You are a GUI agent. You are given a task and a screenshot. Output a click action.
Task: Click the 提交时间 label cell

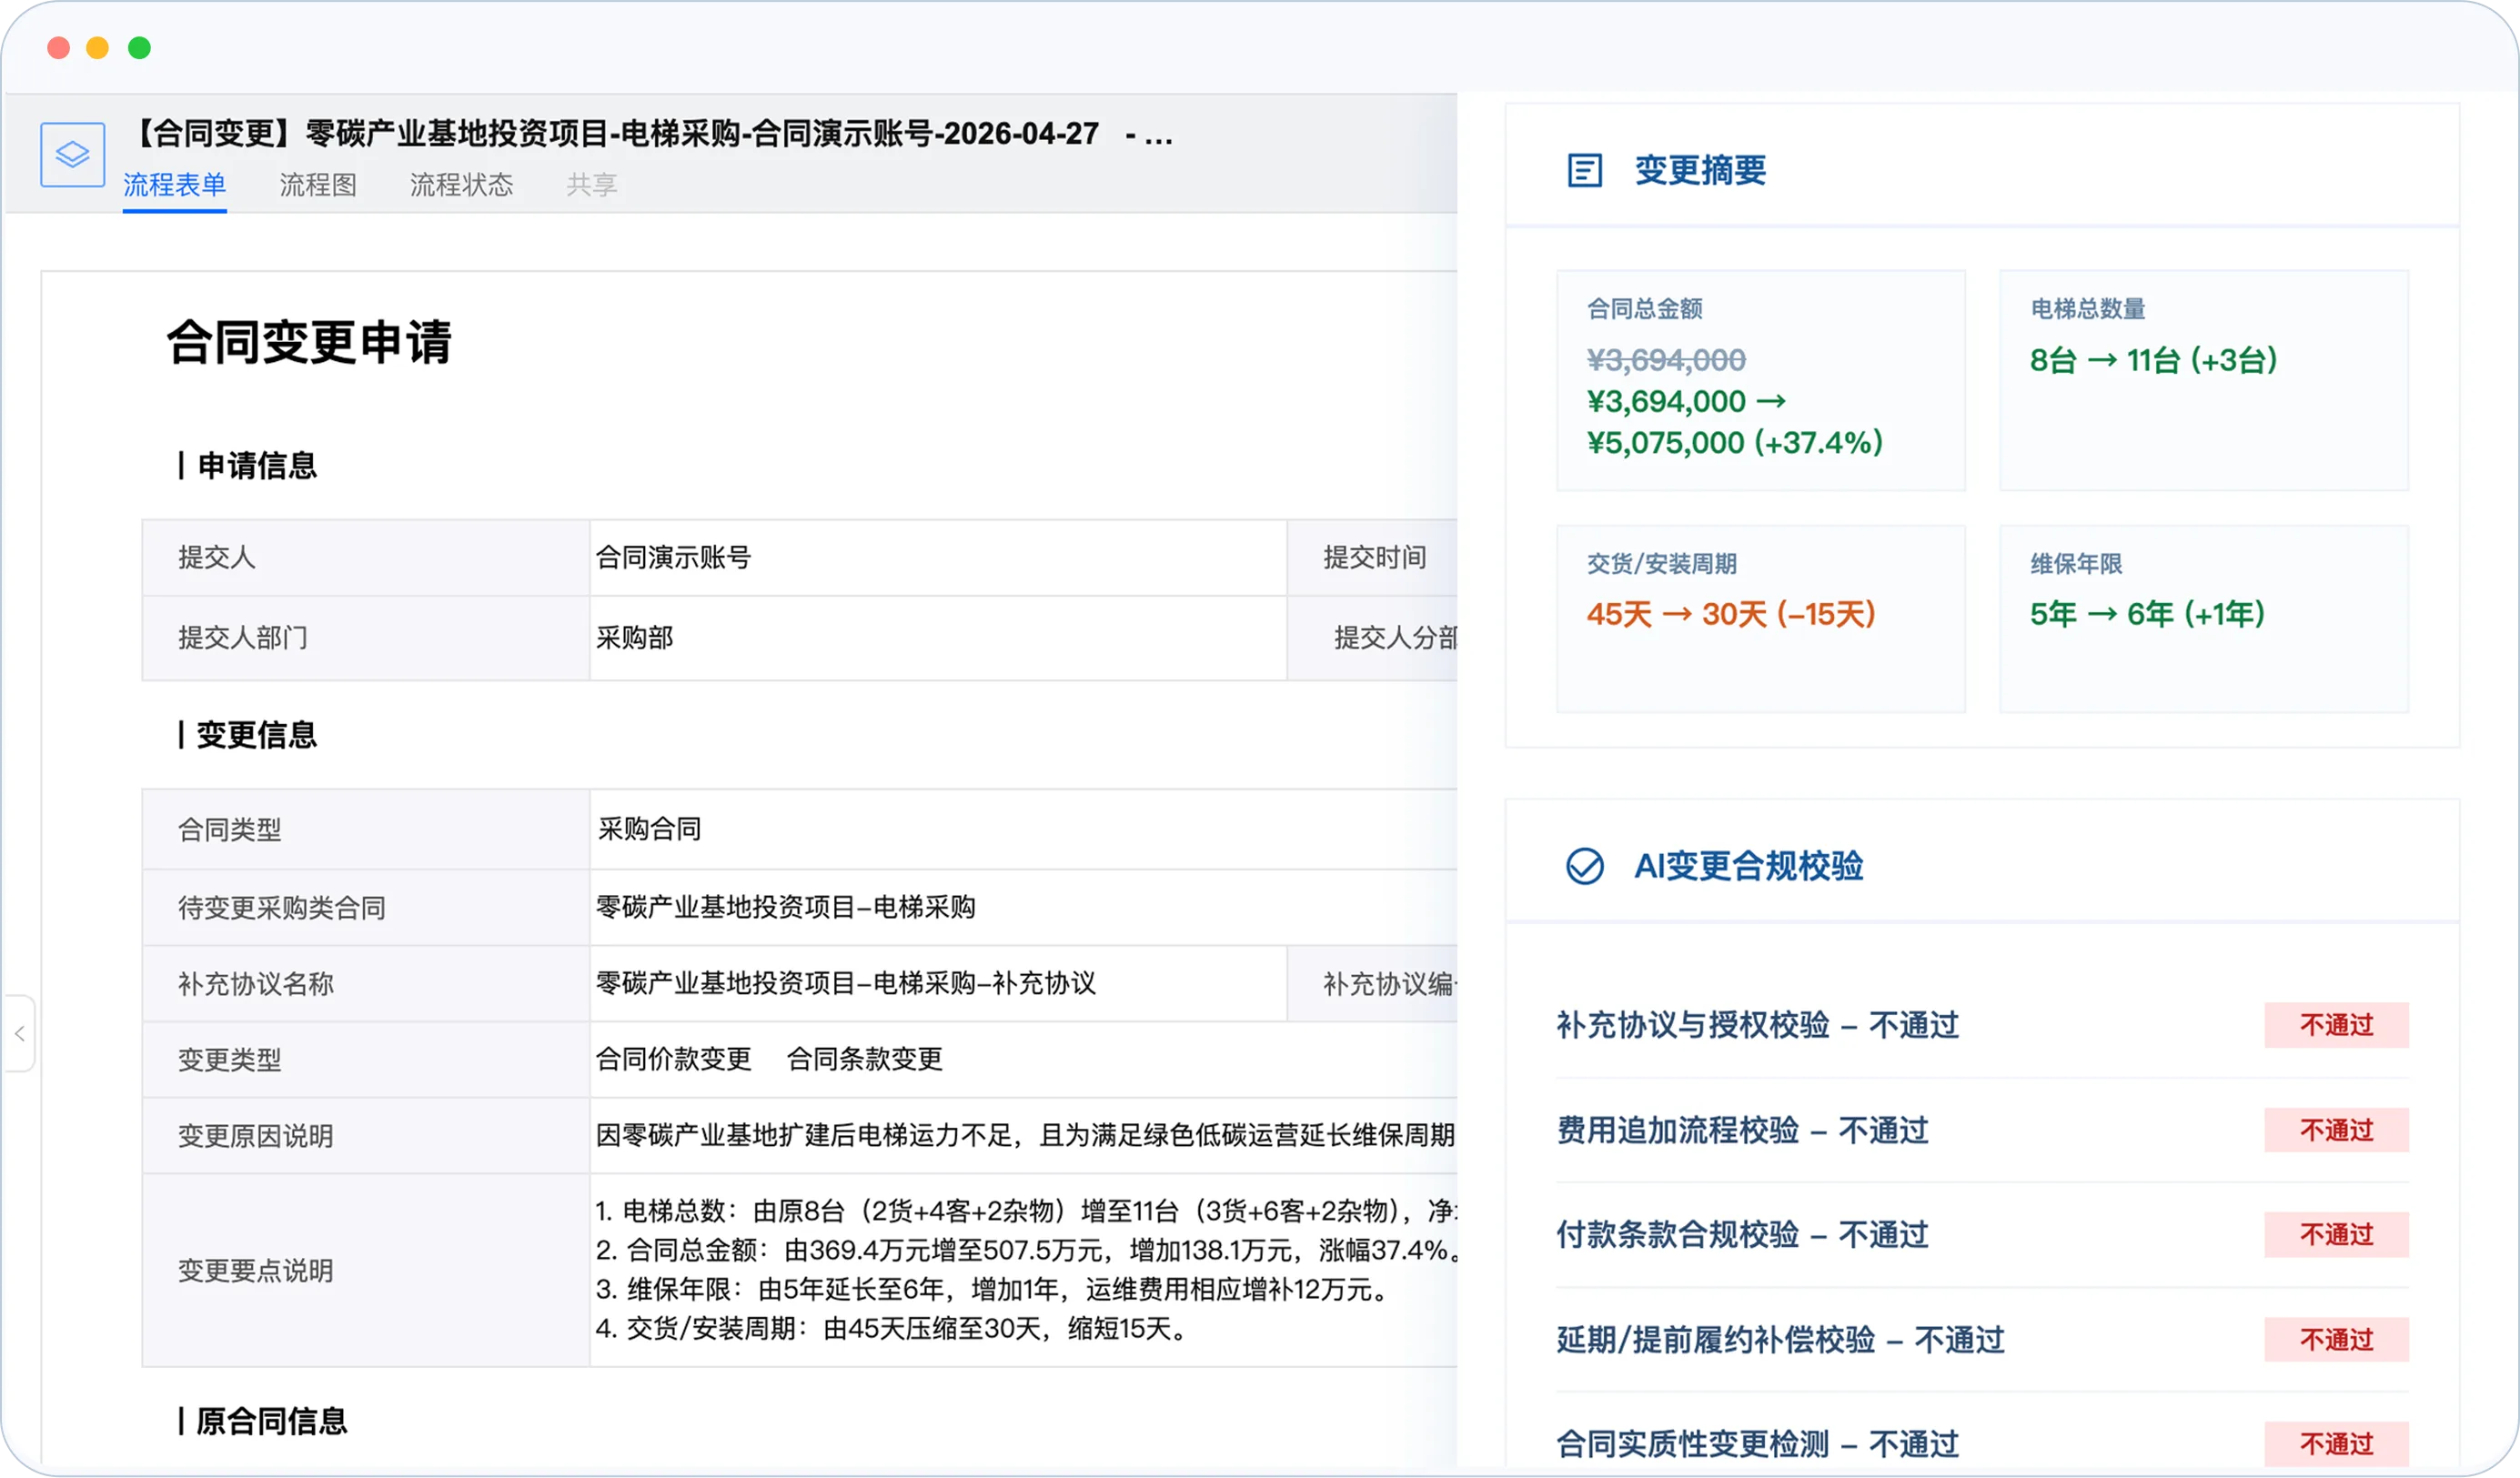(x=1372, y=557)
